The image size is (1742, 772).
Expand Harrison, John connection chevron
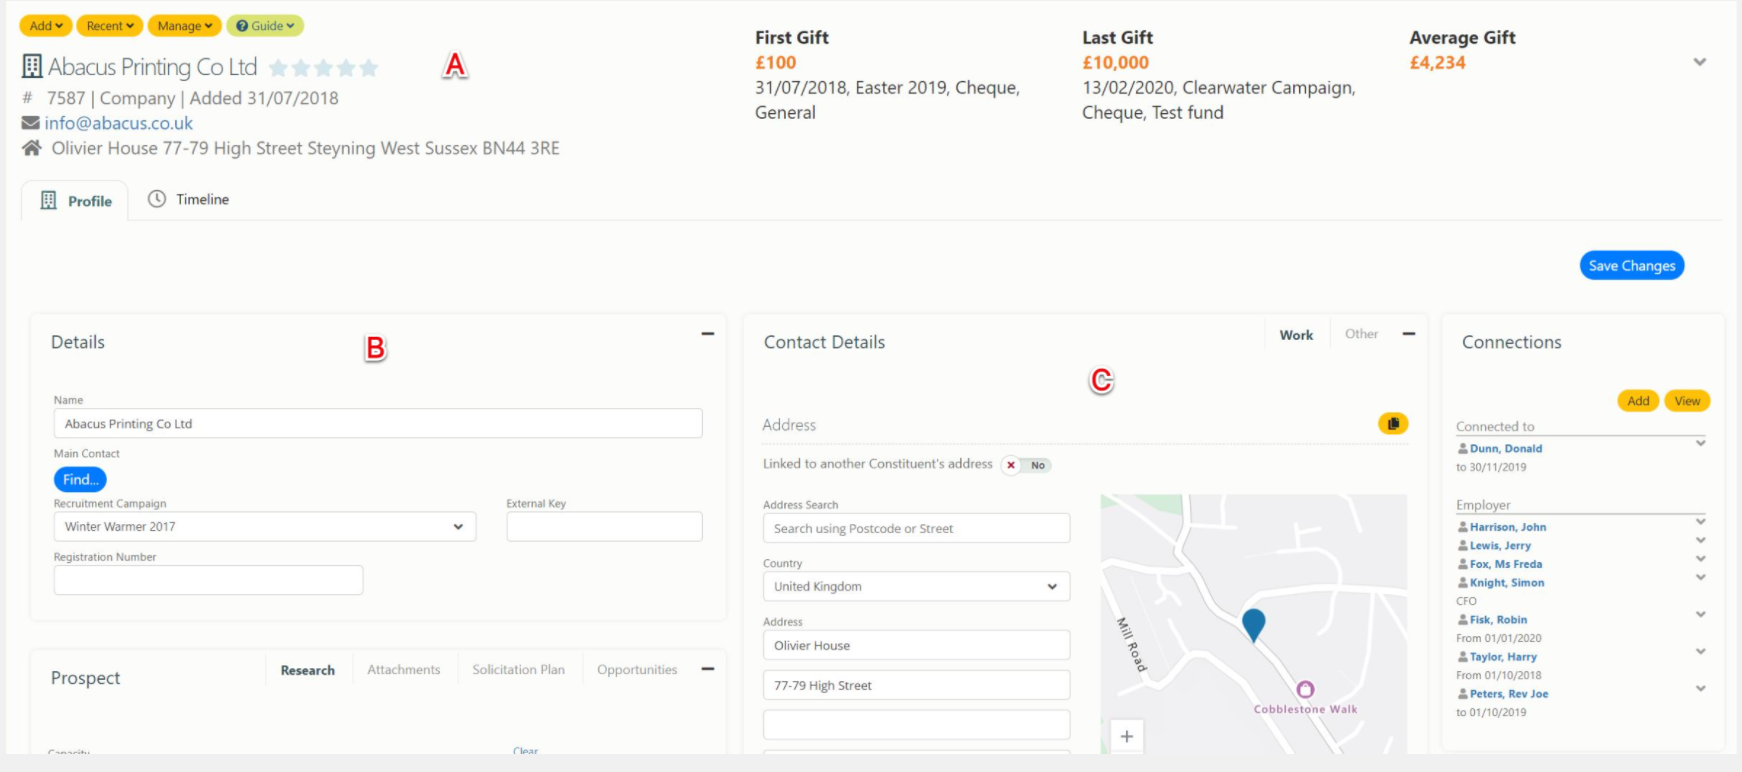pyautogui.click(x=1700, y=521)
